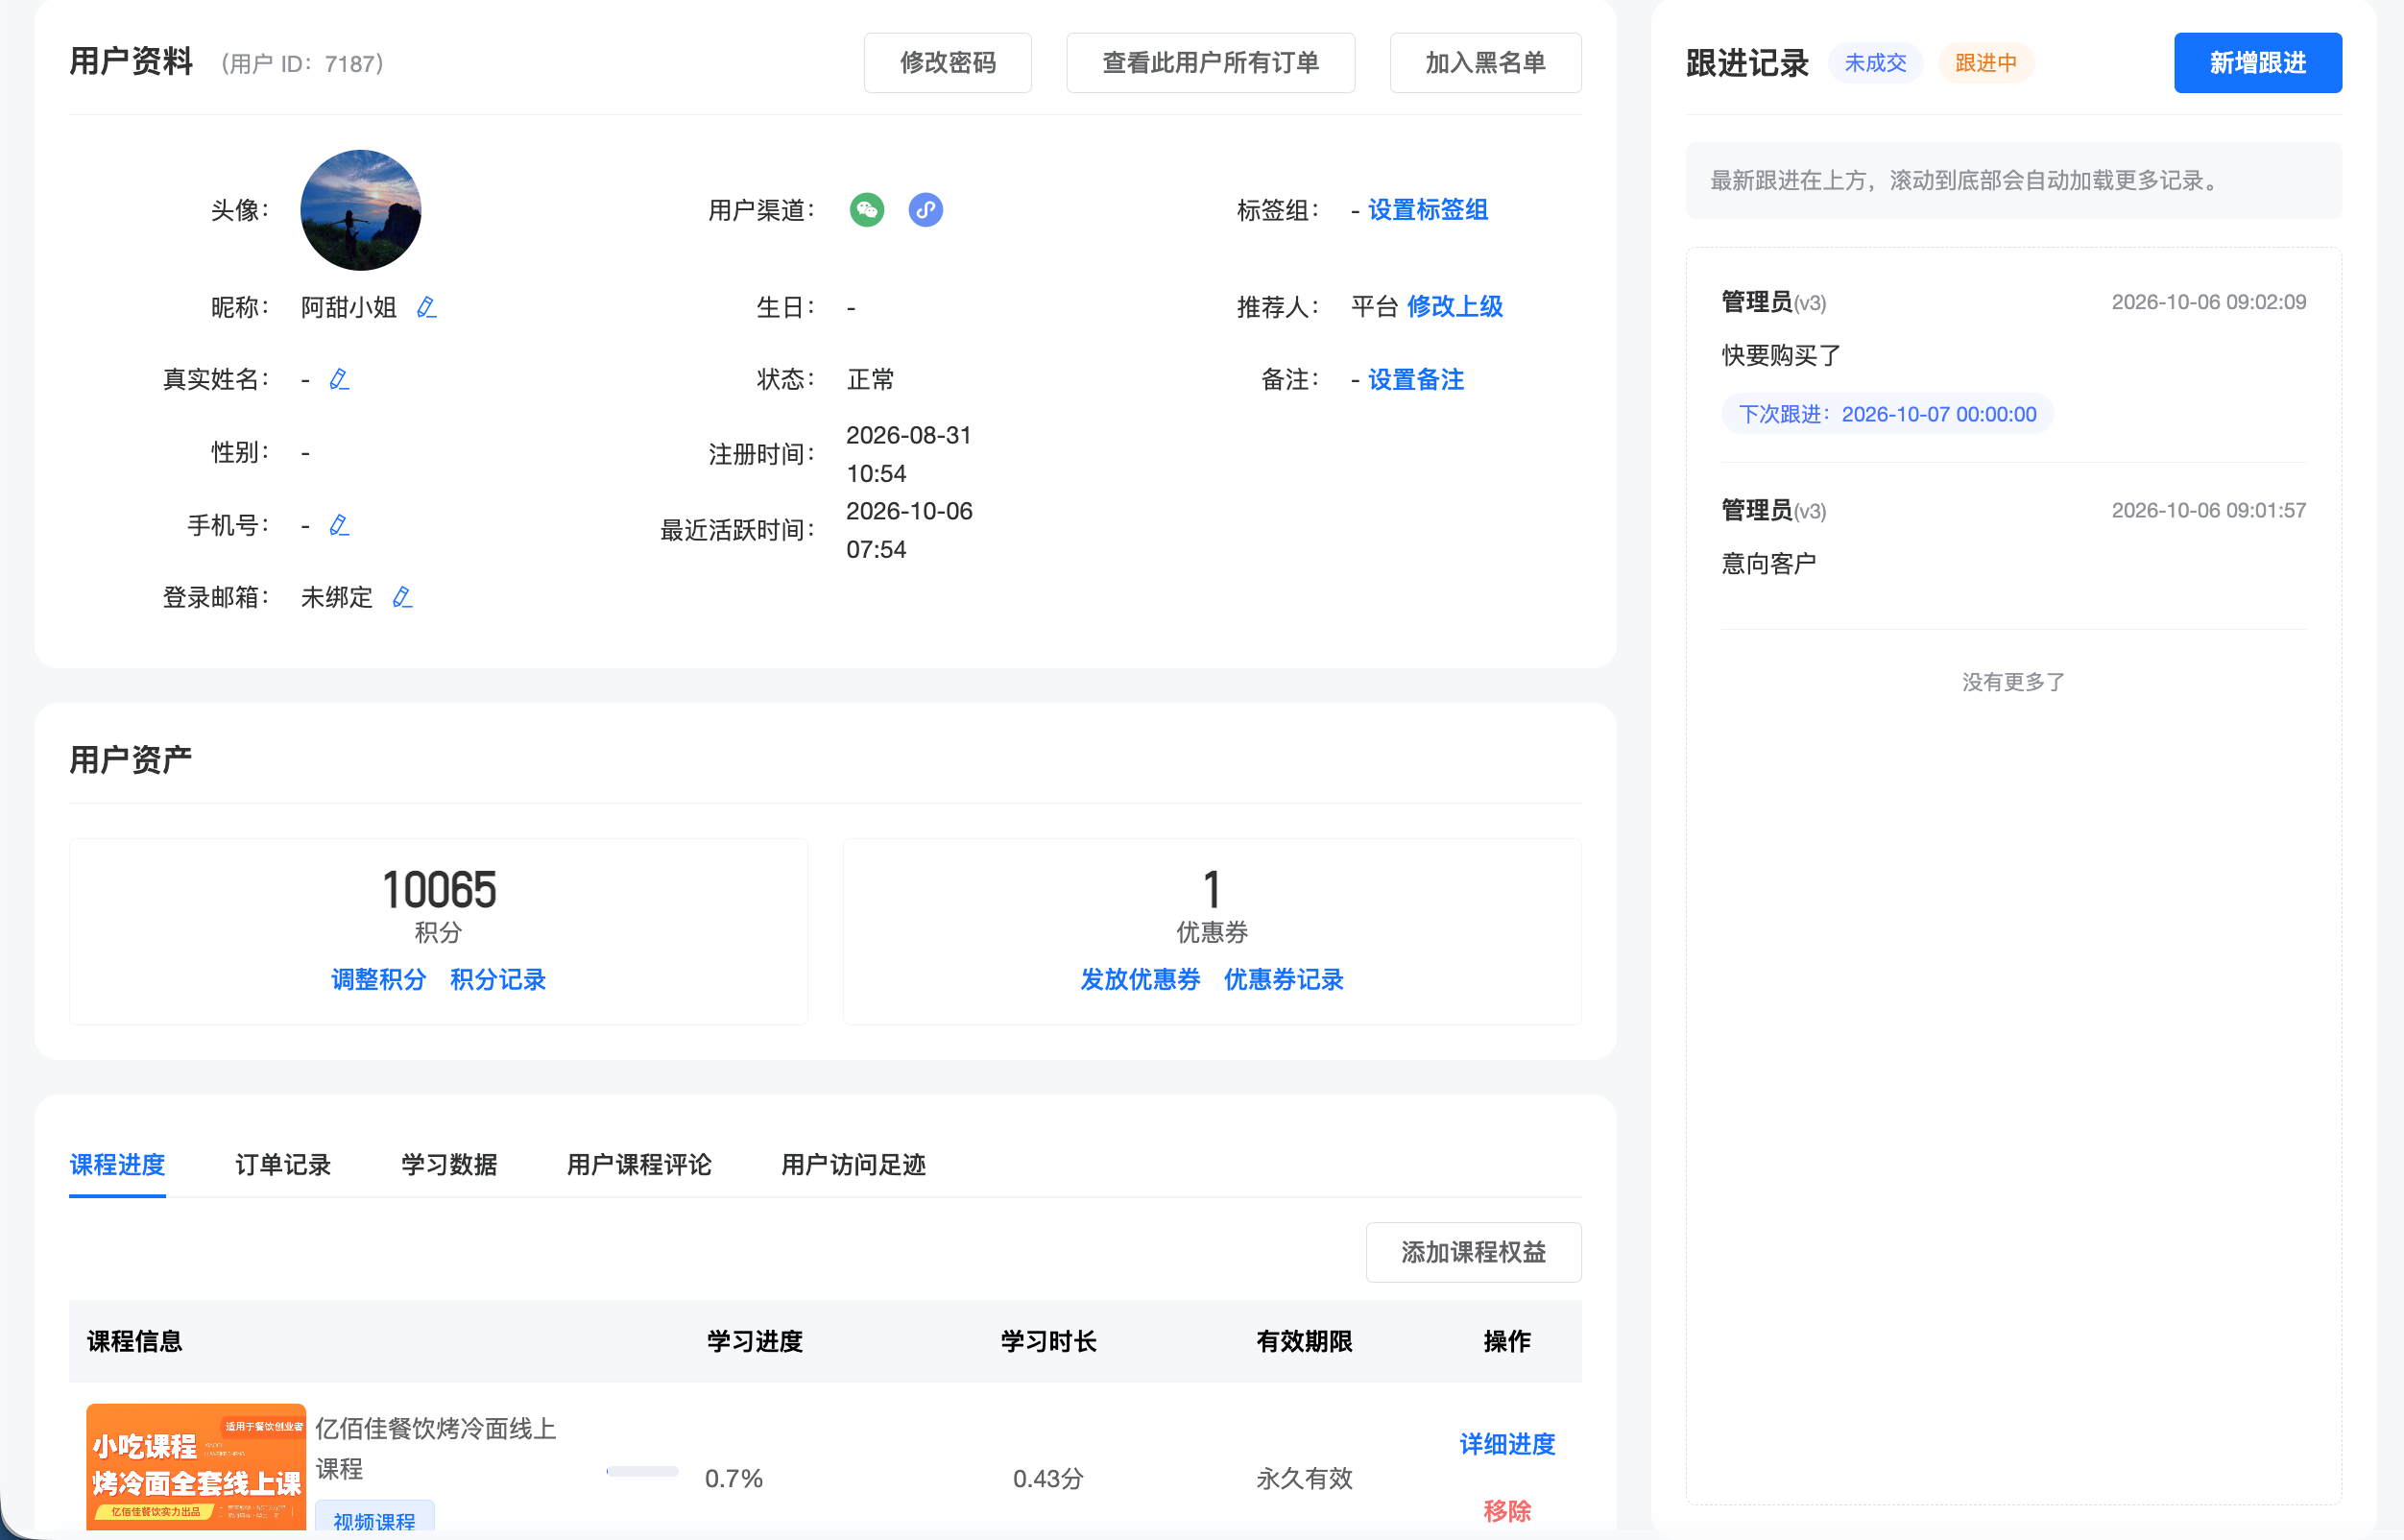Open the 用户课程评论 tab
Viewport: 2404px width, 1540px height.
(639, 1165)
